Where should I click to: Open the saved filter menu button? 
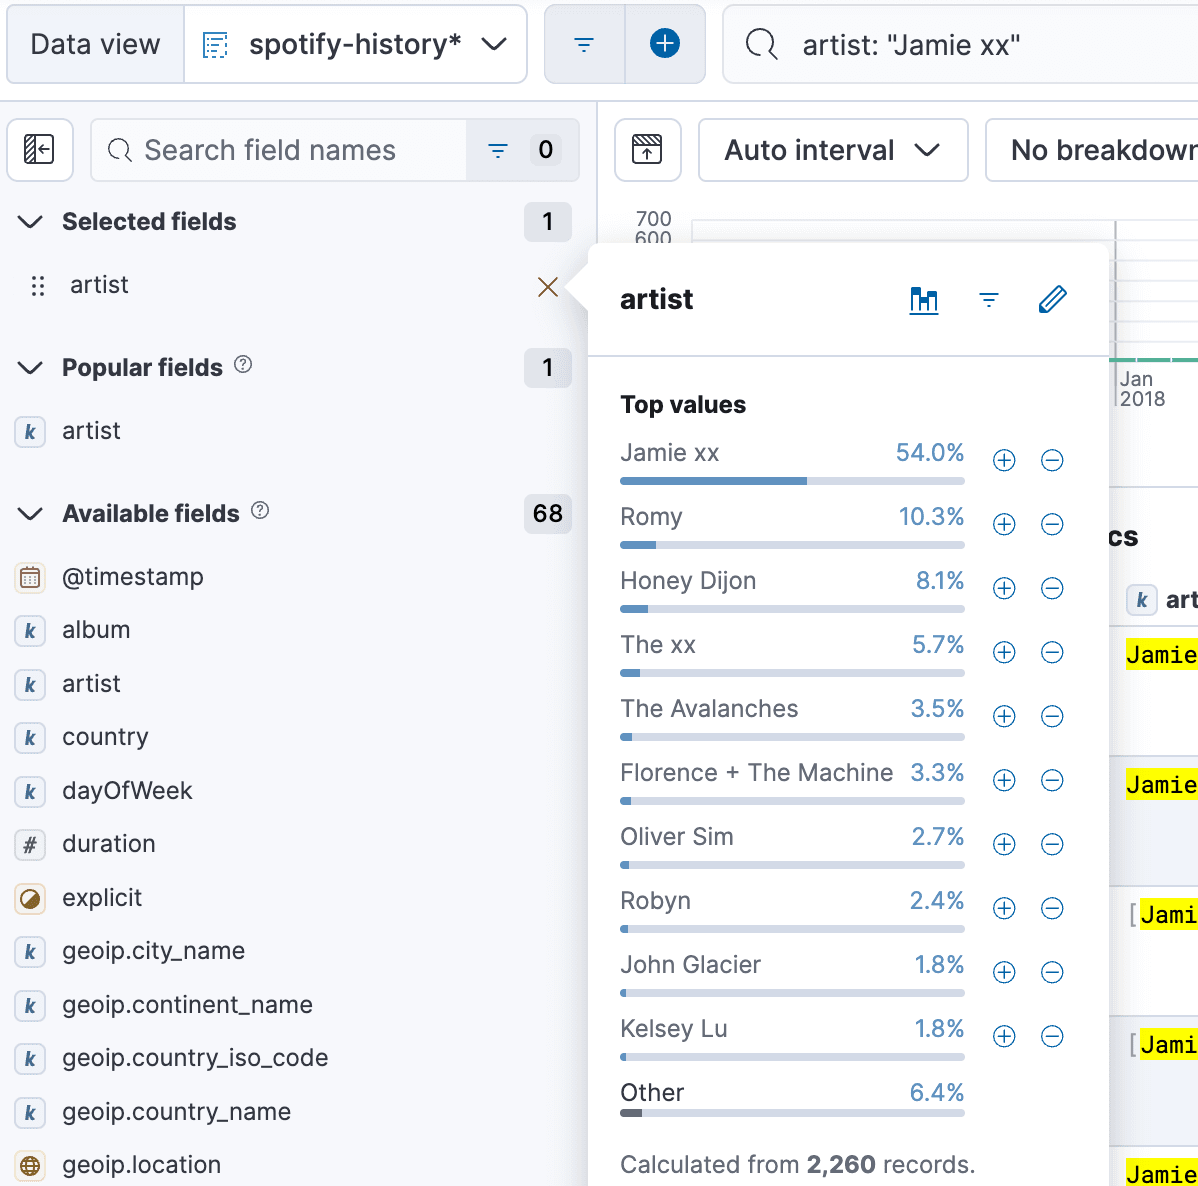[585, 44]
